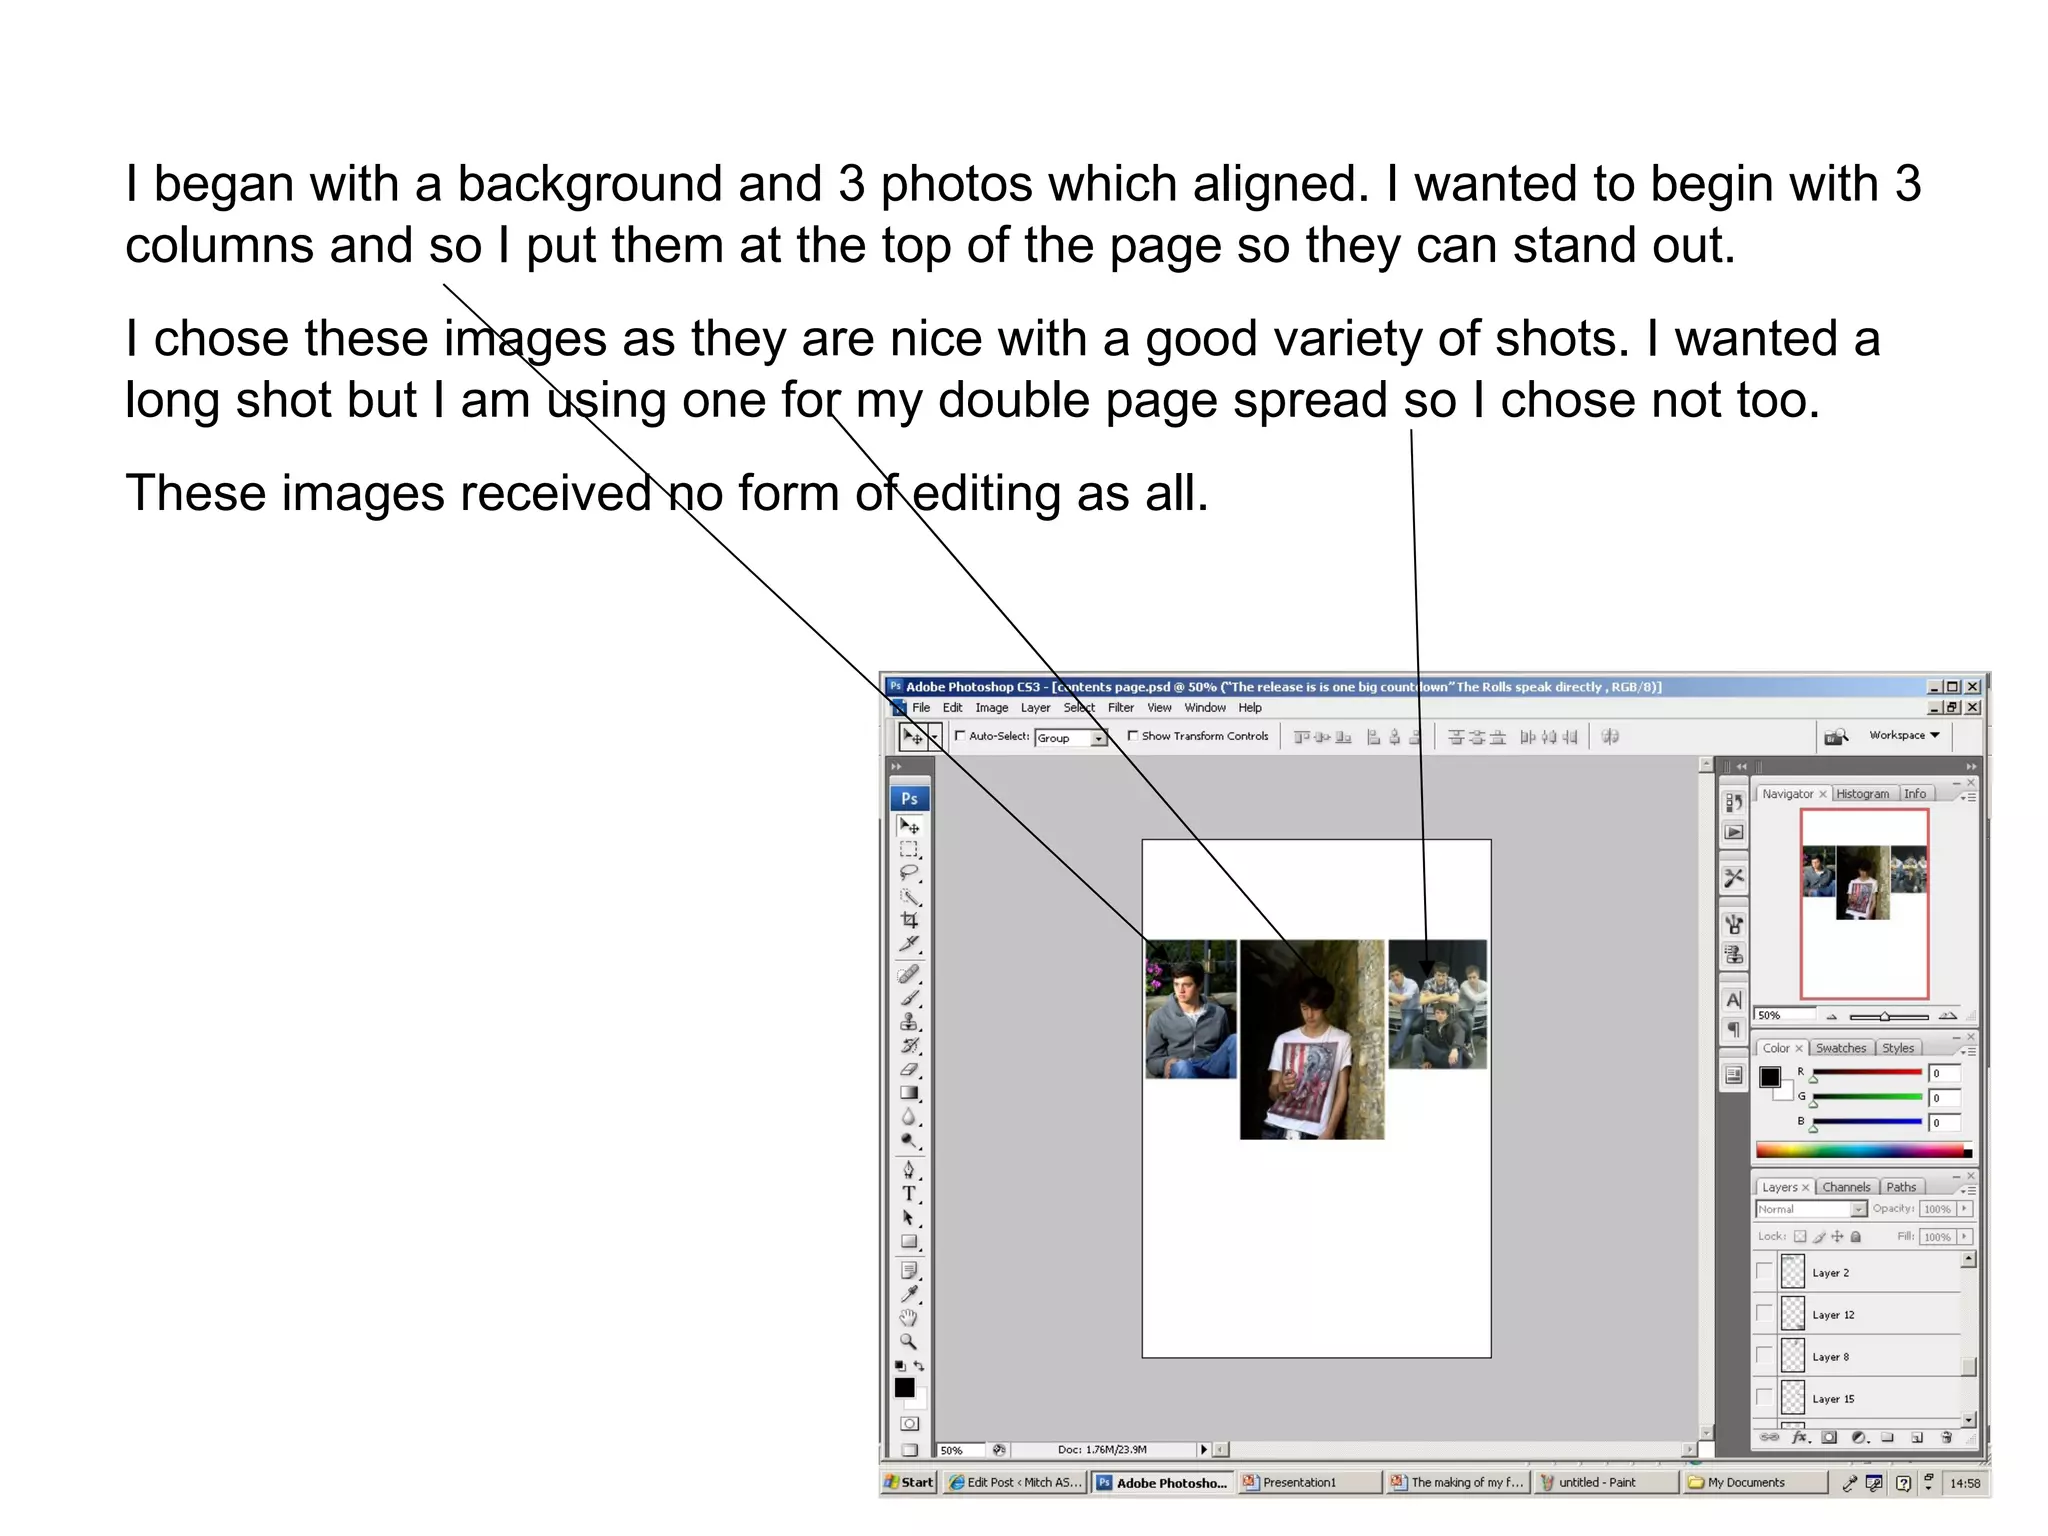Open the Navigator panel options menu
This screenshot has height=1536, width=2048.
tap(1968, 797)
